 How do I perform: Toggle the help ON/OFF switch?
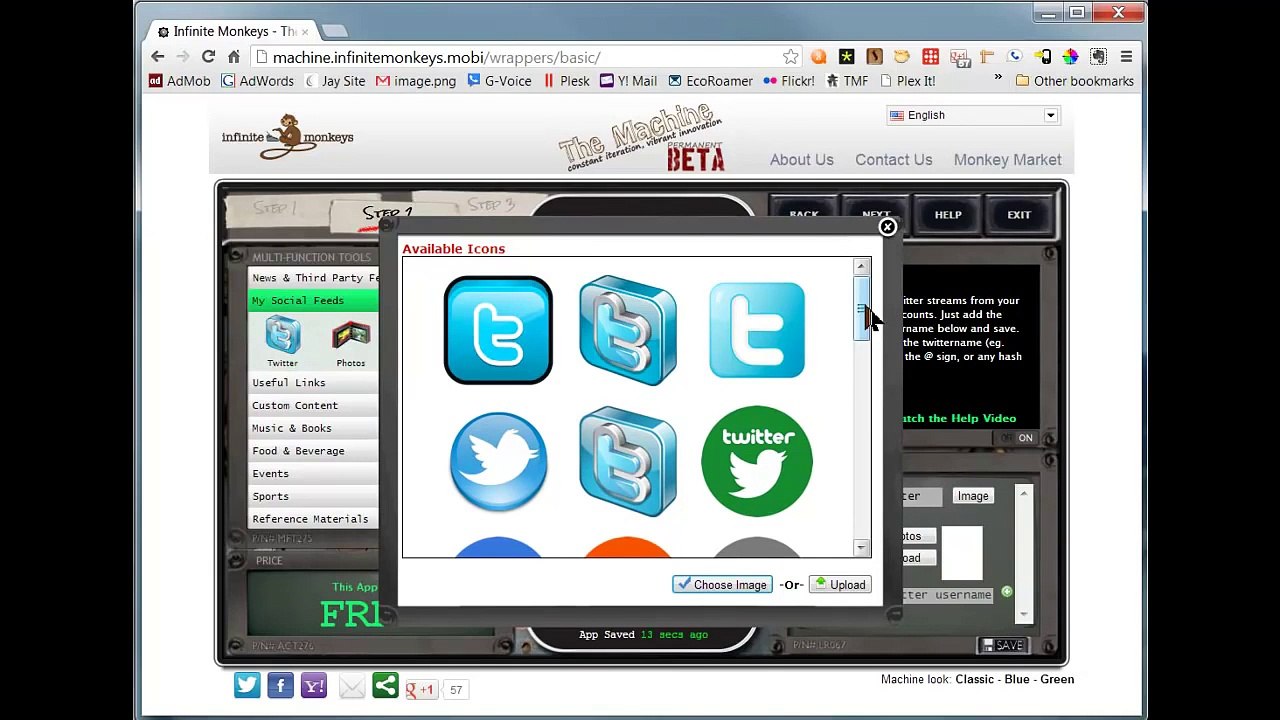[1018, 438]
